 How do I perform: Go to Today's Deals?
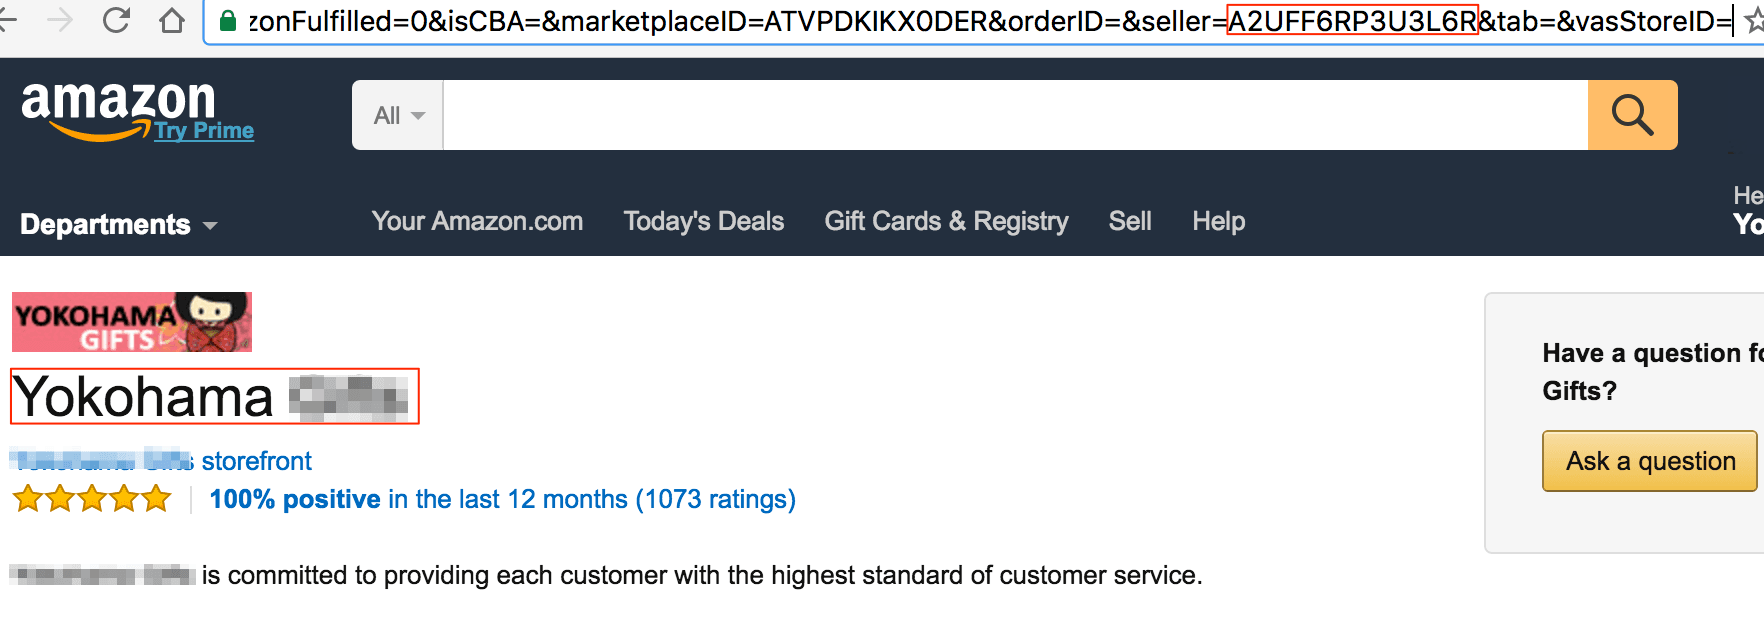[x=703, y=221]
